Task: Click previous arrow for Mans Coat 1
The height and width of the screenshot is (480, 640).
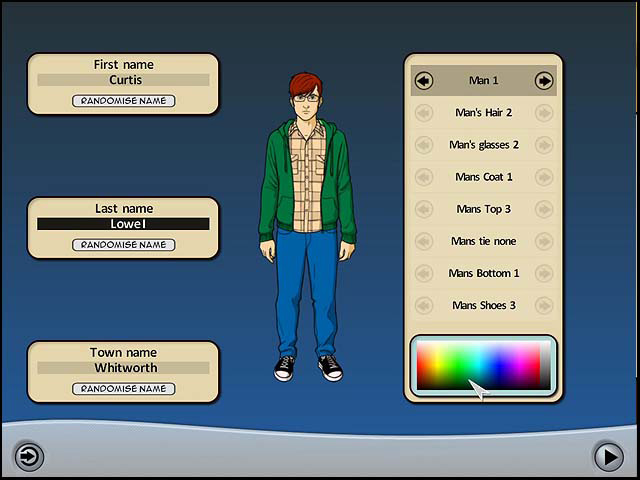Action: pos(424,177)
